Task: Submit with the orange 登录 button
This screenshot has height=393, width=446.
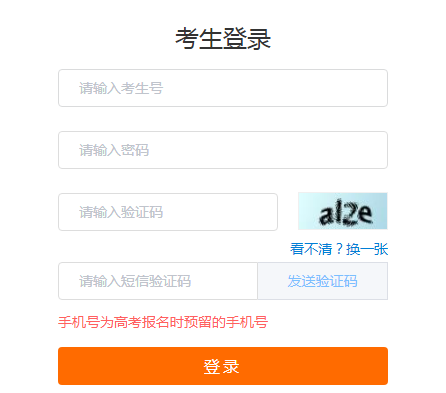Action: pyautogui.click(x=223, y=366)
